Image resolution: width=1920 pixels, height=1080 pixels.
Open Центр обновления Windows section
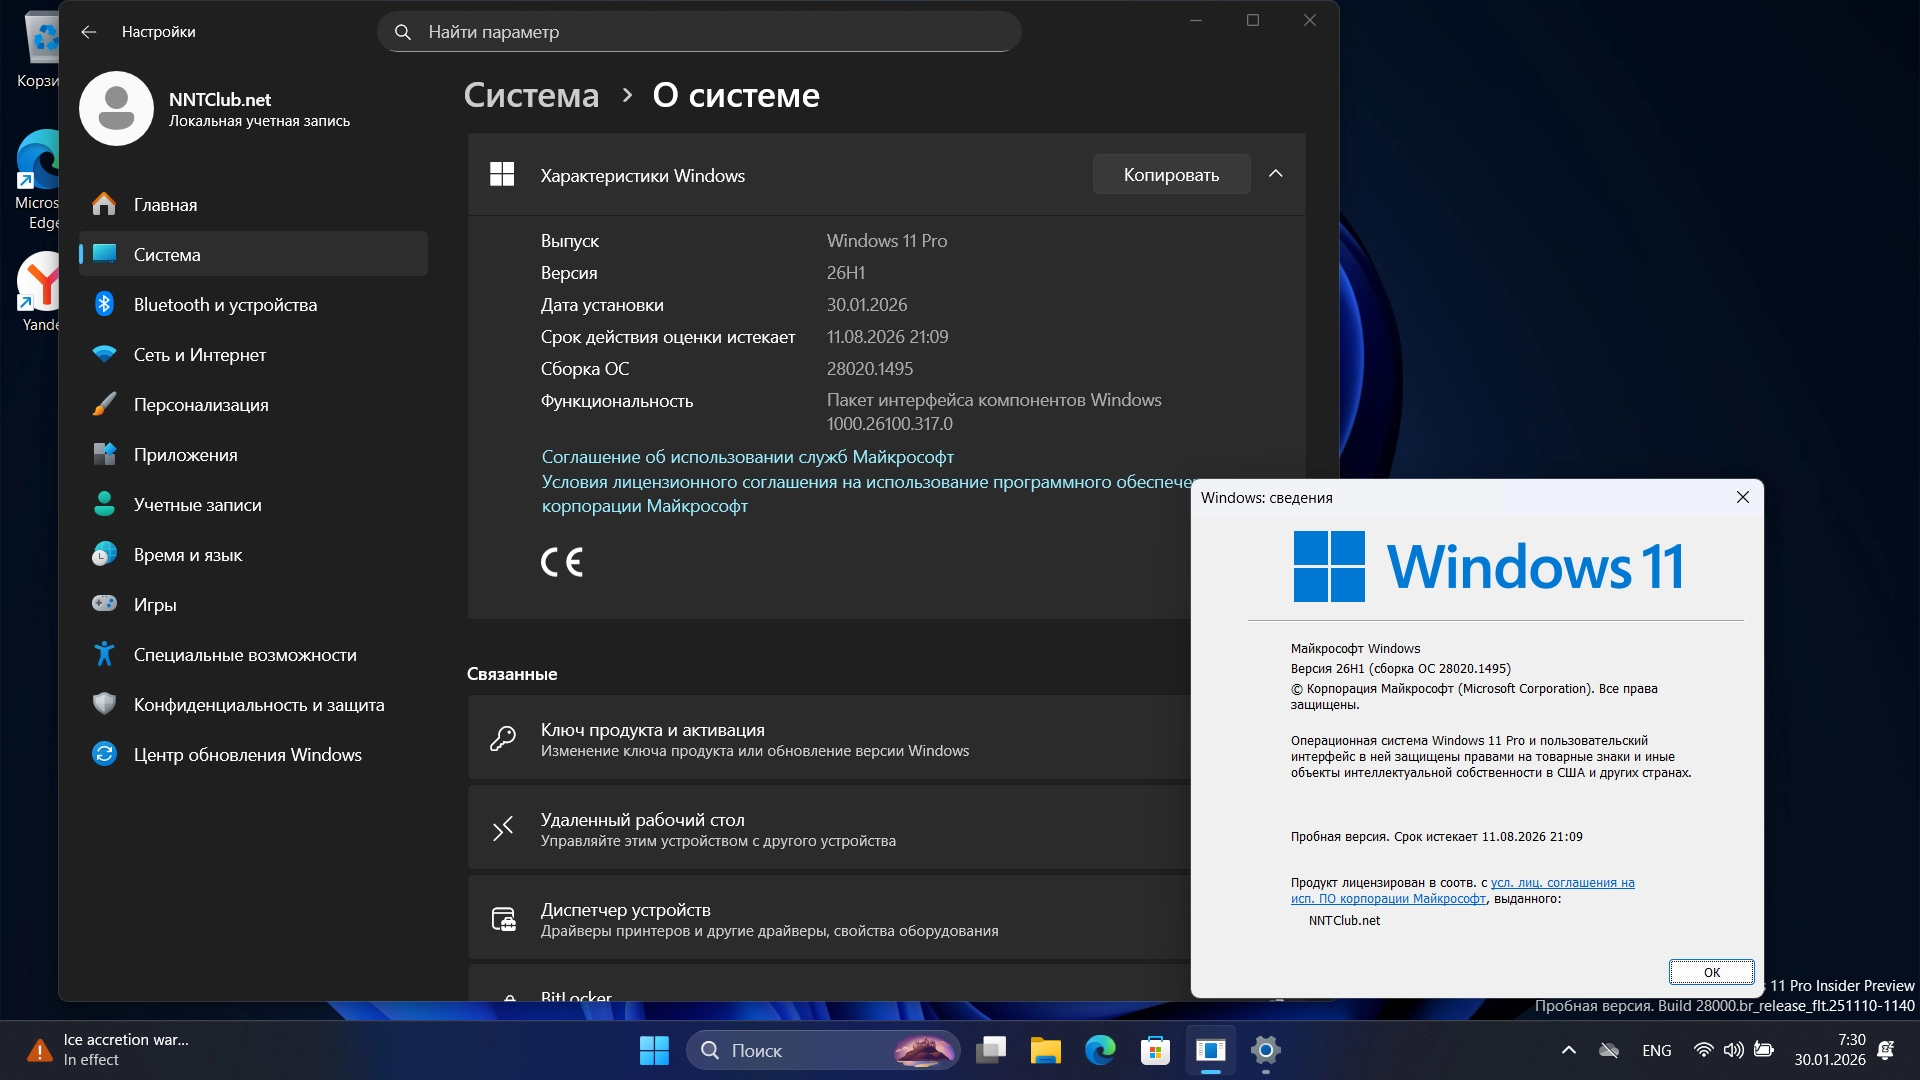click(x=247, y=755)
